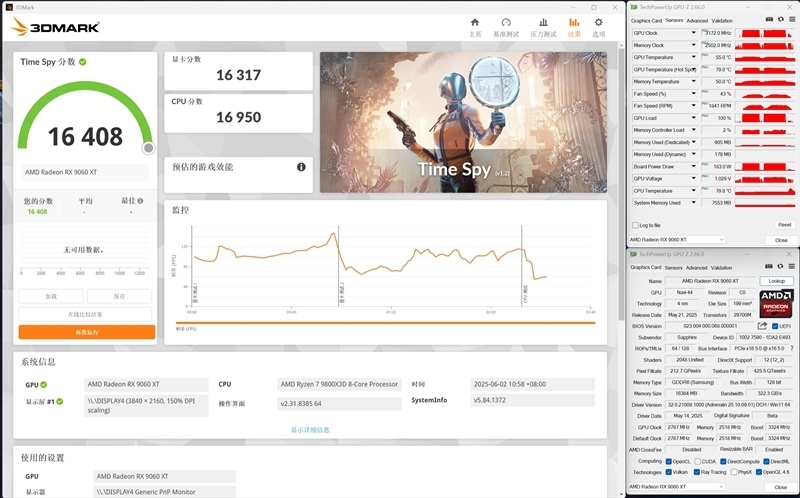Toggle the Ray Tracing checkbox
The height and width of the screenshot is (498, 800).
click(696, 472)
